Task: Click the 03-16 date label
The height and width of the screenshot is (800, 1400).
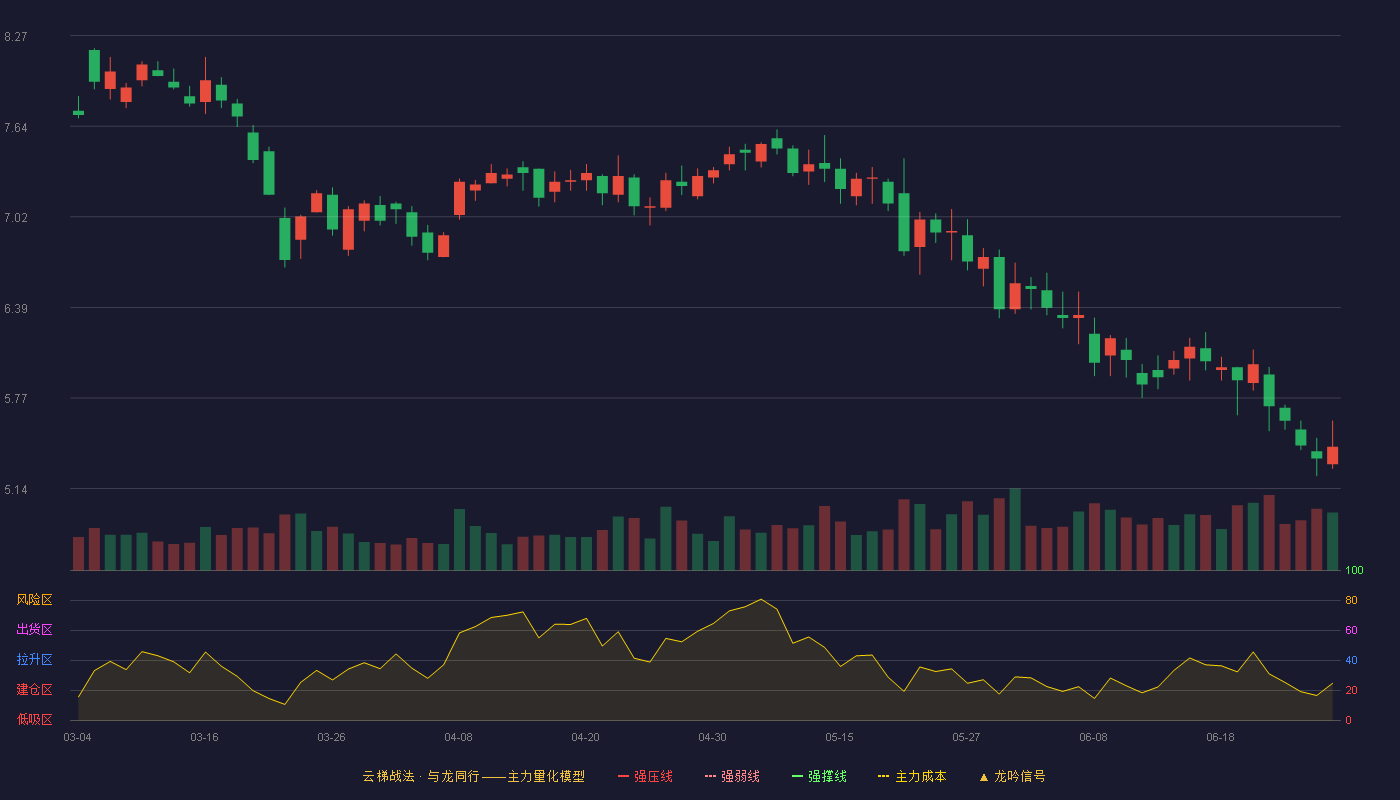Action: coord(204,737)
